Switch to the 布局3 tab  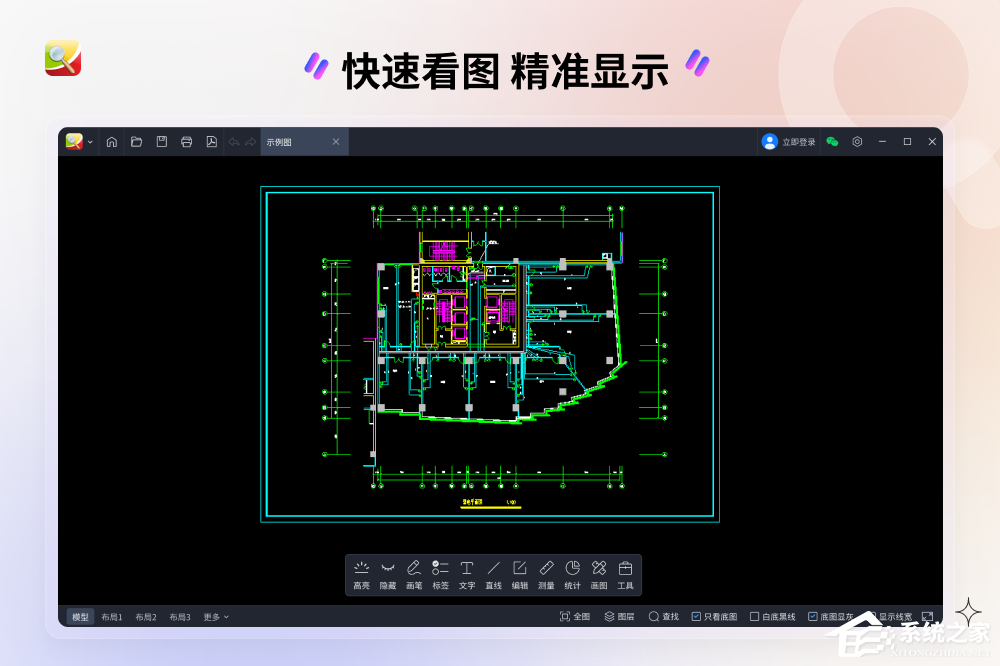[x=180, y=617]
